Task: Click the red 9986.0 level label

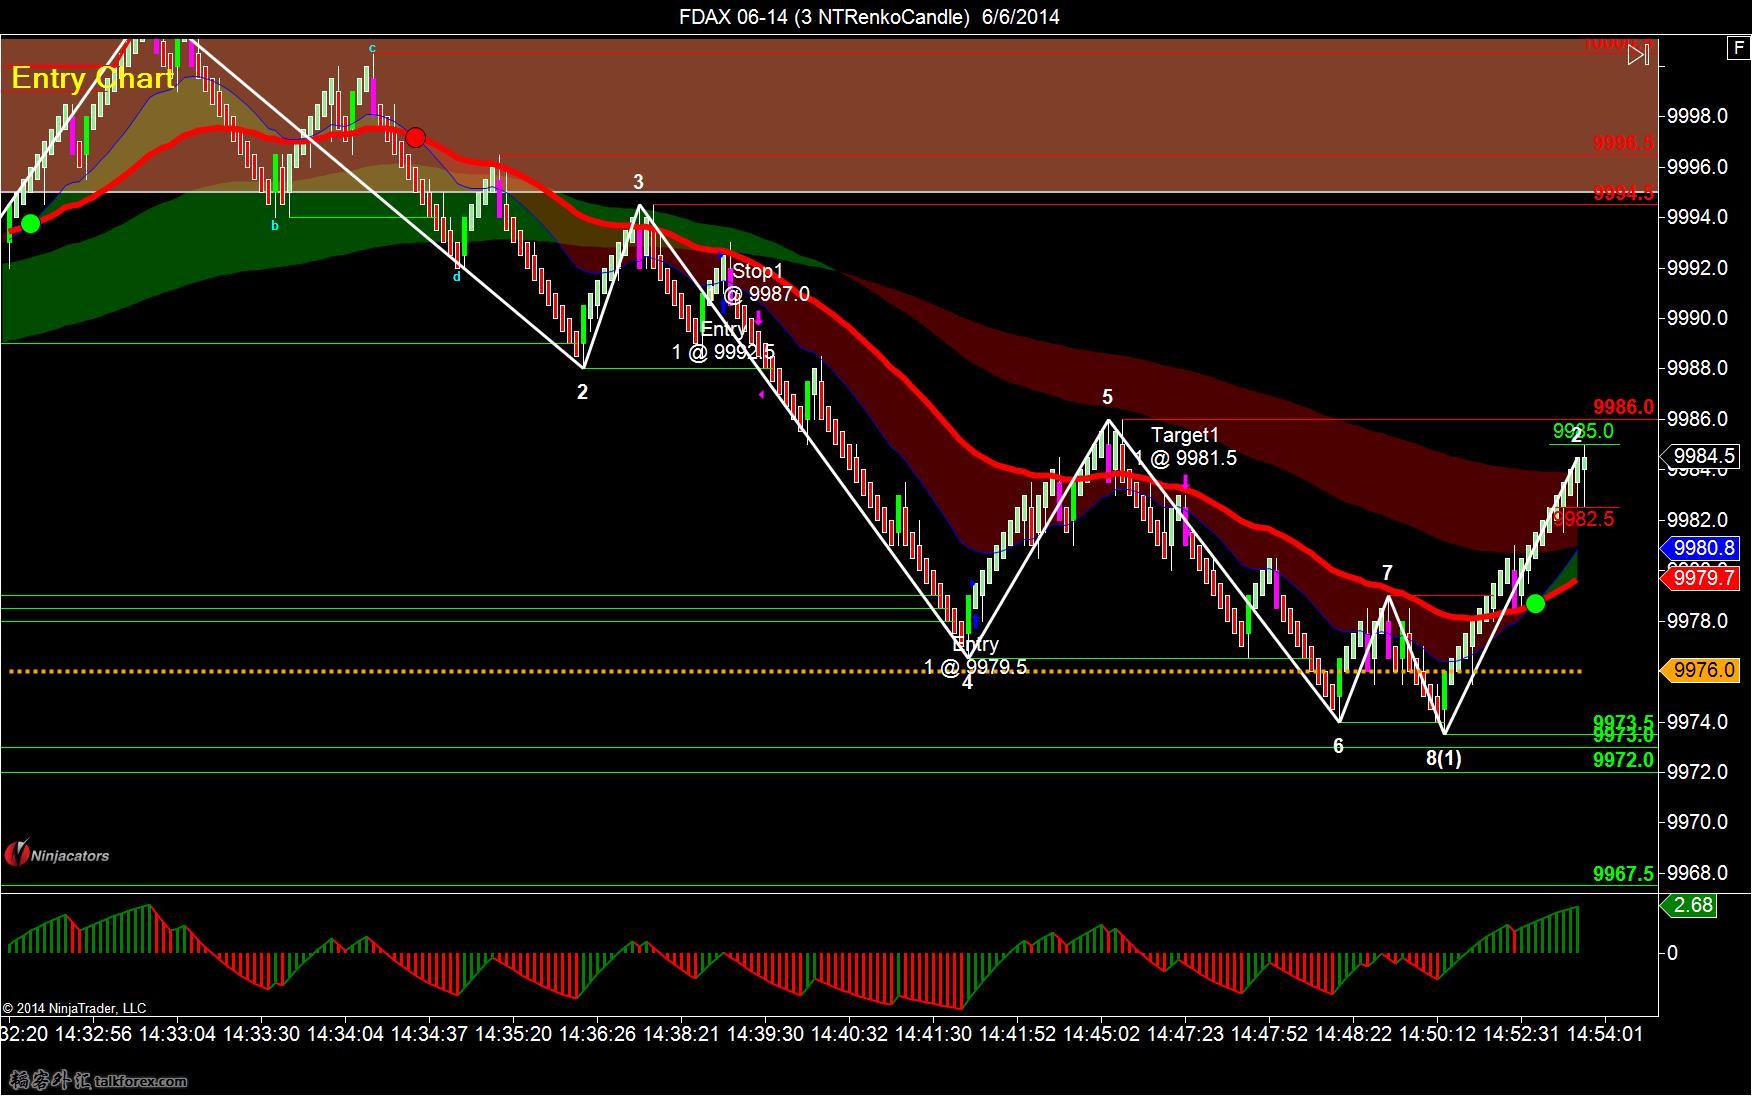Action: point(1624,407)
